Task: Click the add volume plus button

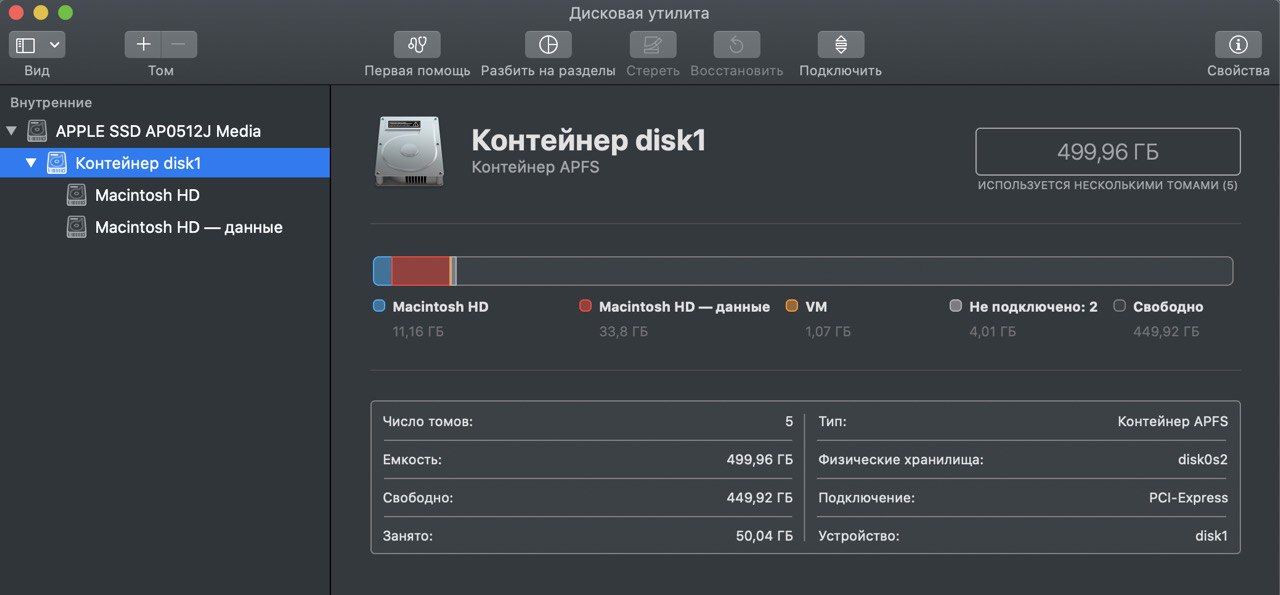Action: coord(143,45)
